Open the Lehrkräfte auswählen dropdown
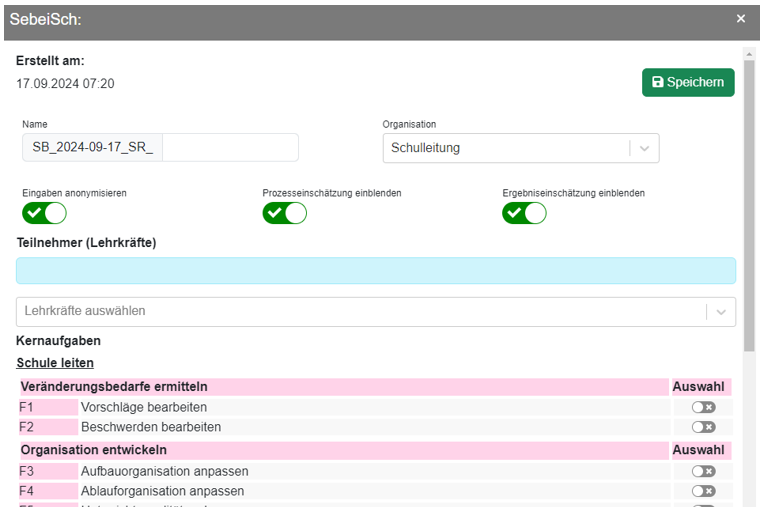Screen dimensions: 762x513 [360, 311]
